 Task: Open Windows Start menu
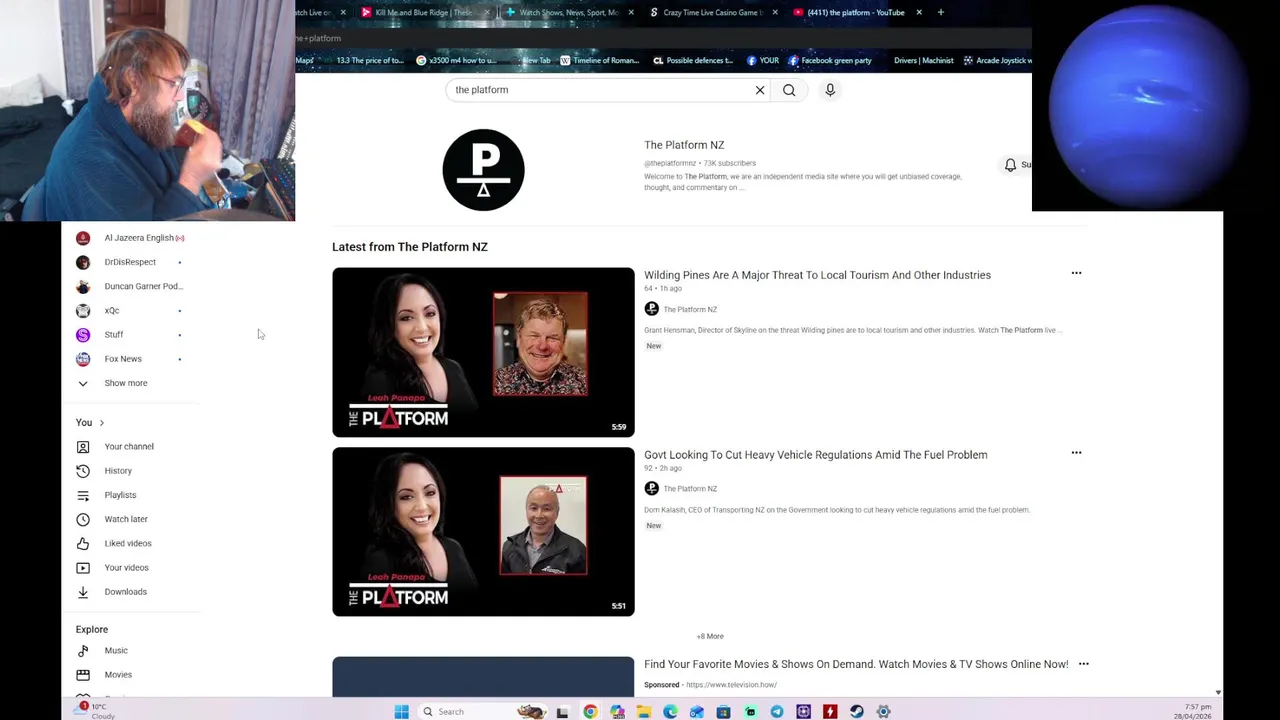click(x=401, y=712)
